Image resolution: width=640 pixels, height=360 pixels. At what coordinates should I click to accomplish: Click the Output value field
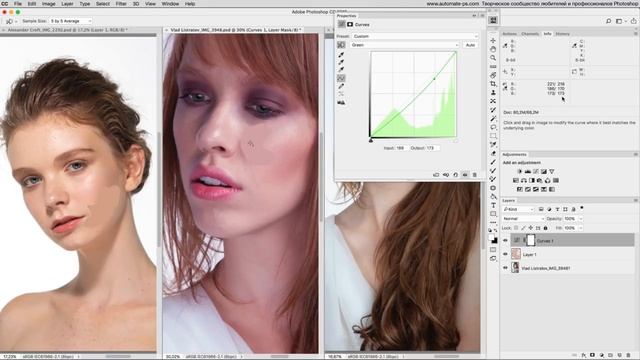point(432,148)
